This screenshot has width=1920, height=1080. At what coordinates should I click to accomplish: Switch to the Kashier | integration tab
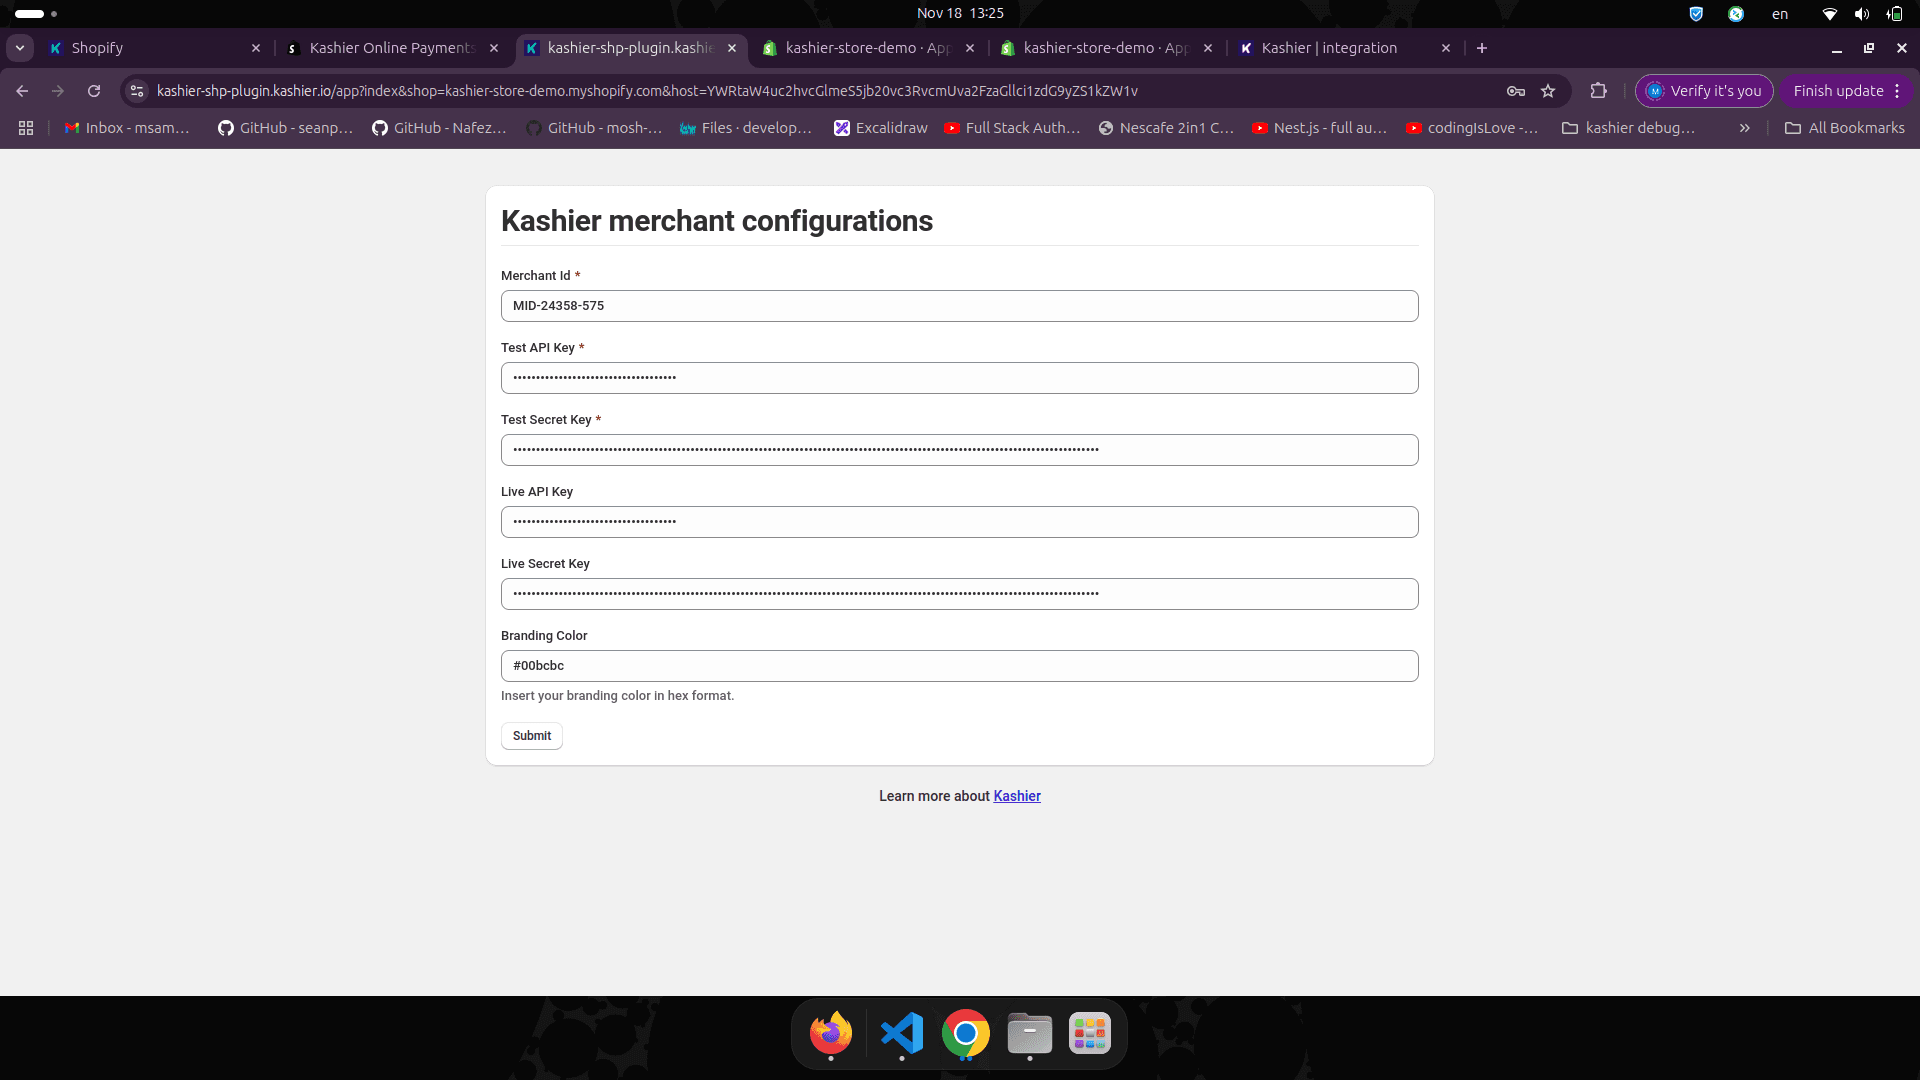pos(1344,48)
